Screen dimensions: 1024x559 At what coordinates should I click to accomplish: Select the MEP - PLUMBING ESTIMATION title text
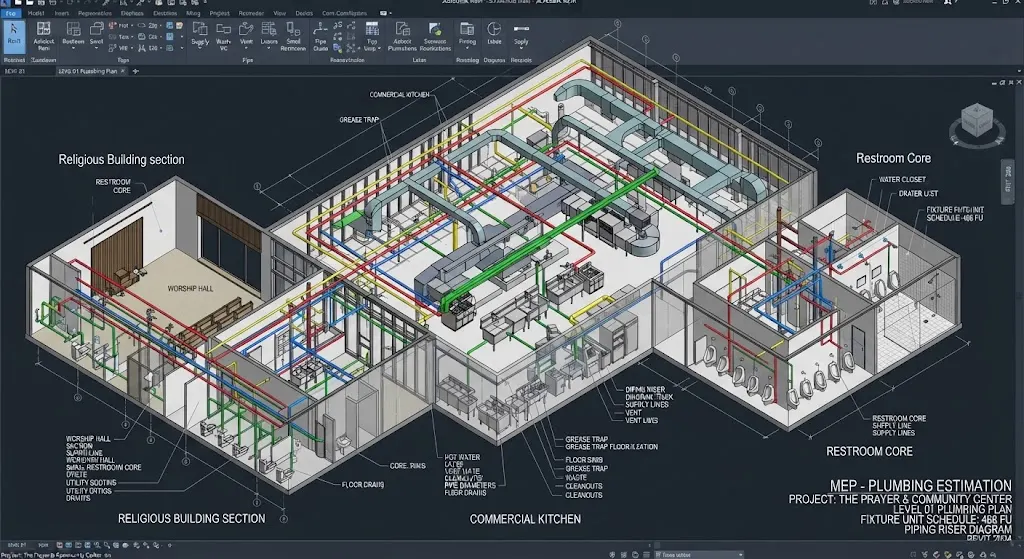(x=920, y=486)
